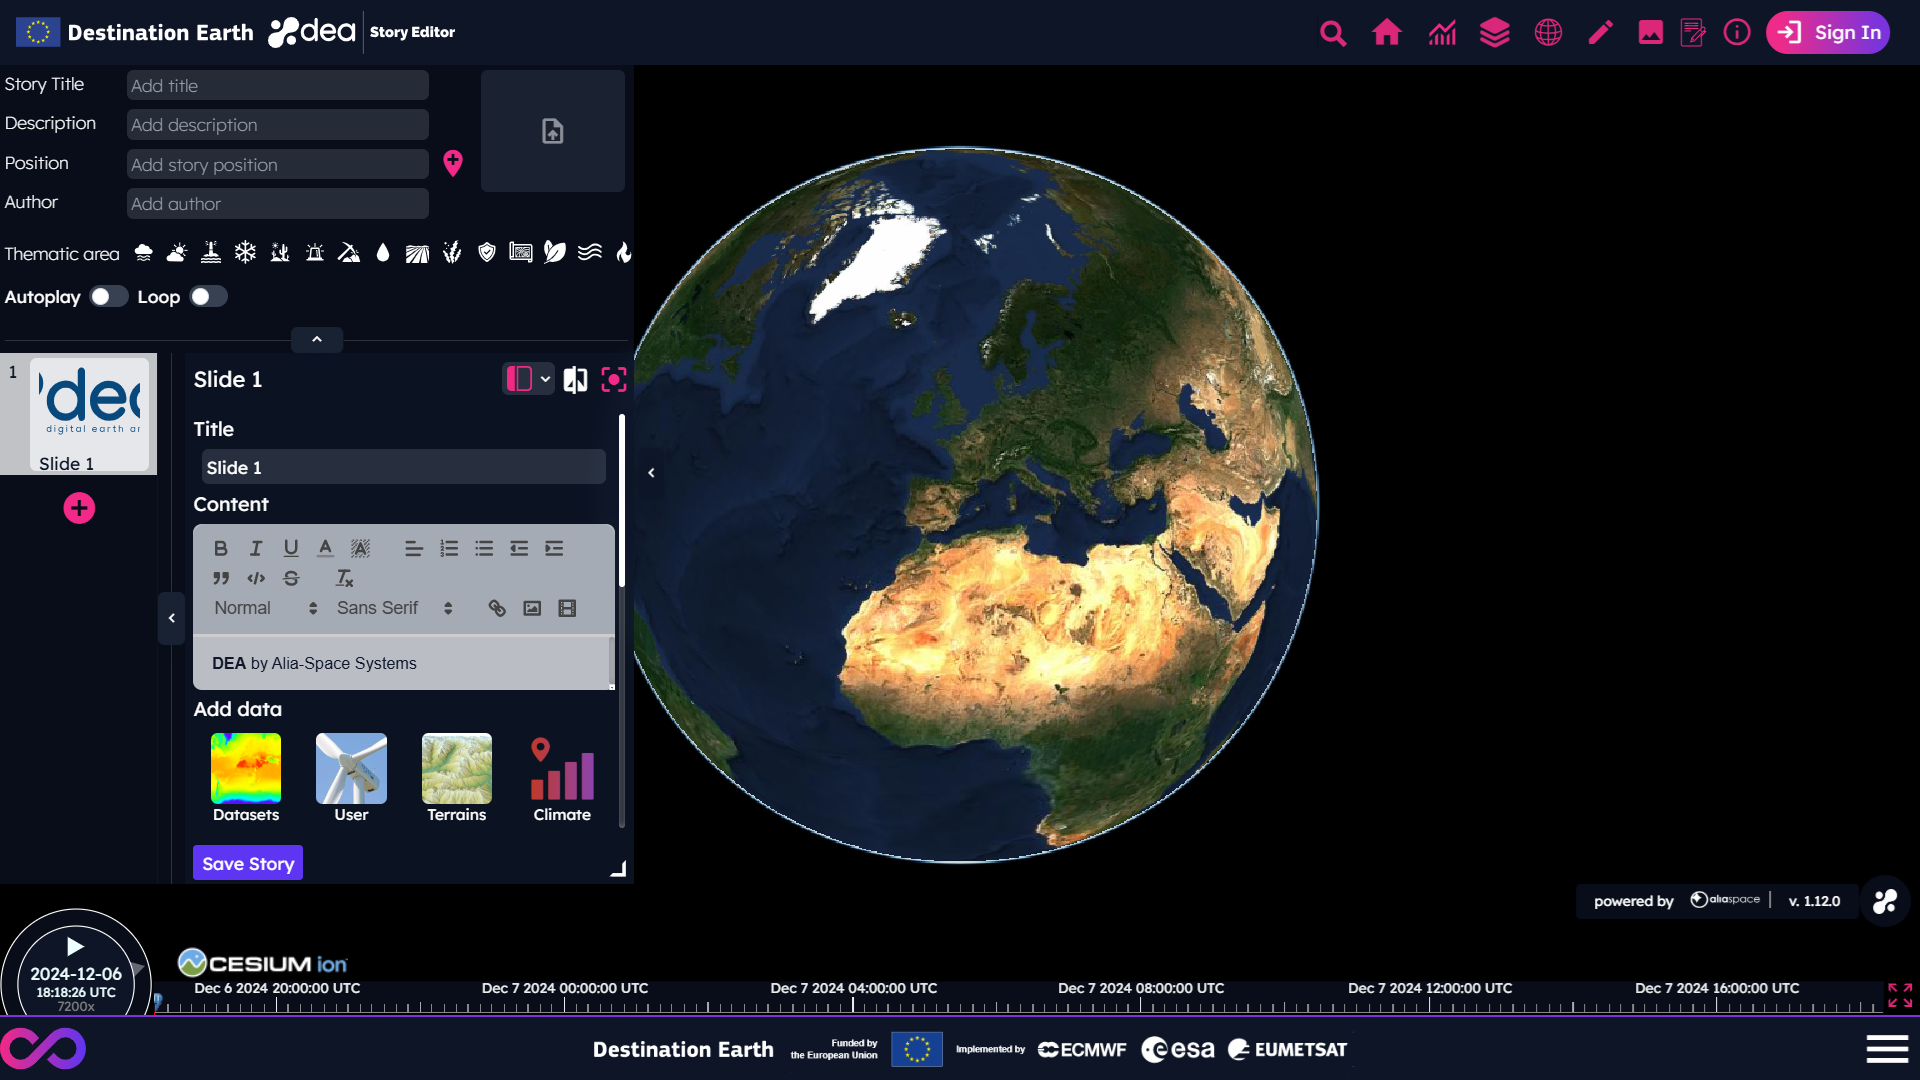Screen dimensions: 1920x1080
Task: Toggle bold formatting in the content editor
Action: pos(221,548)
